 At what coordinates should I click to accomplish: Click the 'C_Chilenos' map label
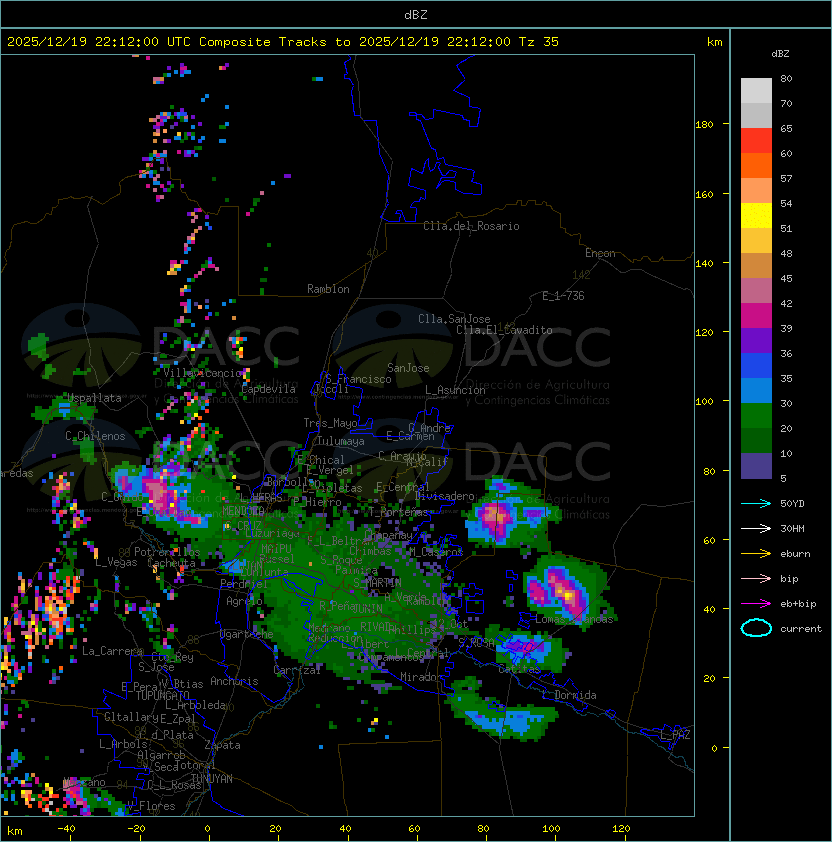click(95, 436)
